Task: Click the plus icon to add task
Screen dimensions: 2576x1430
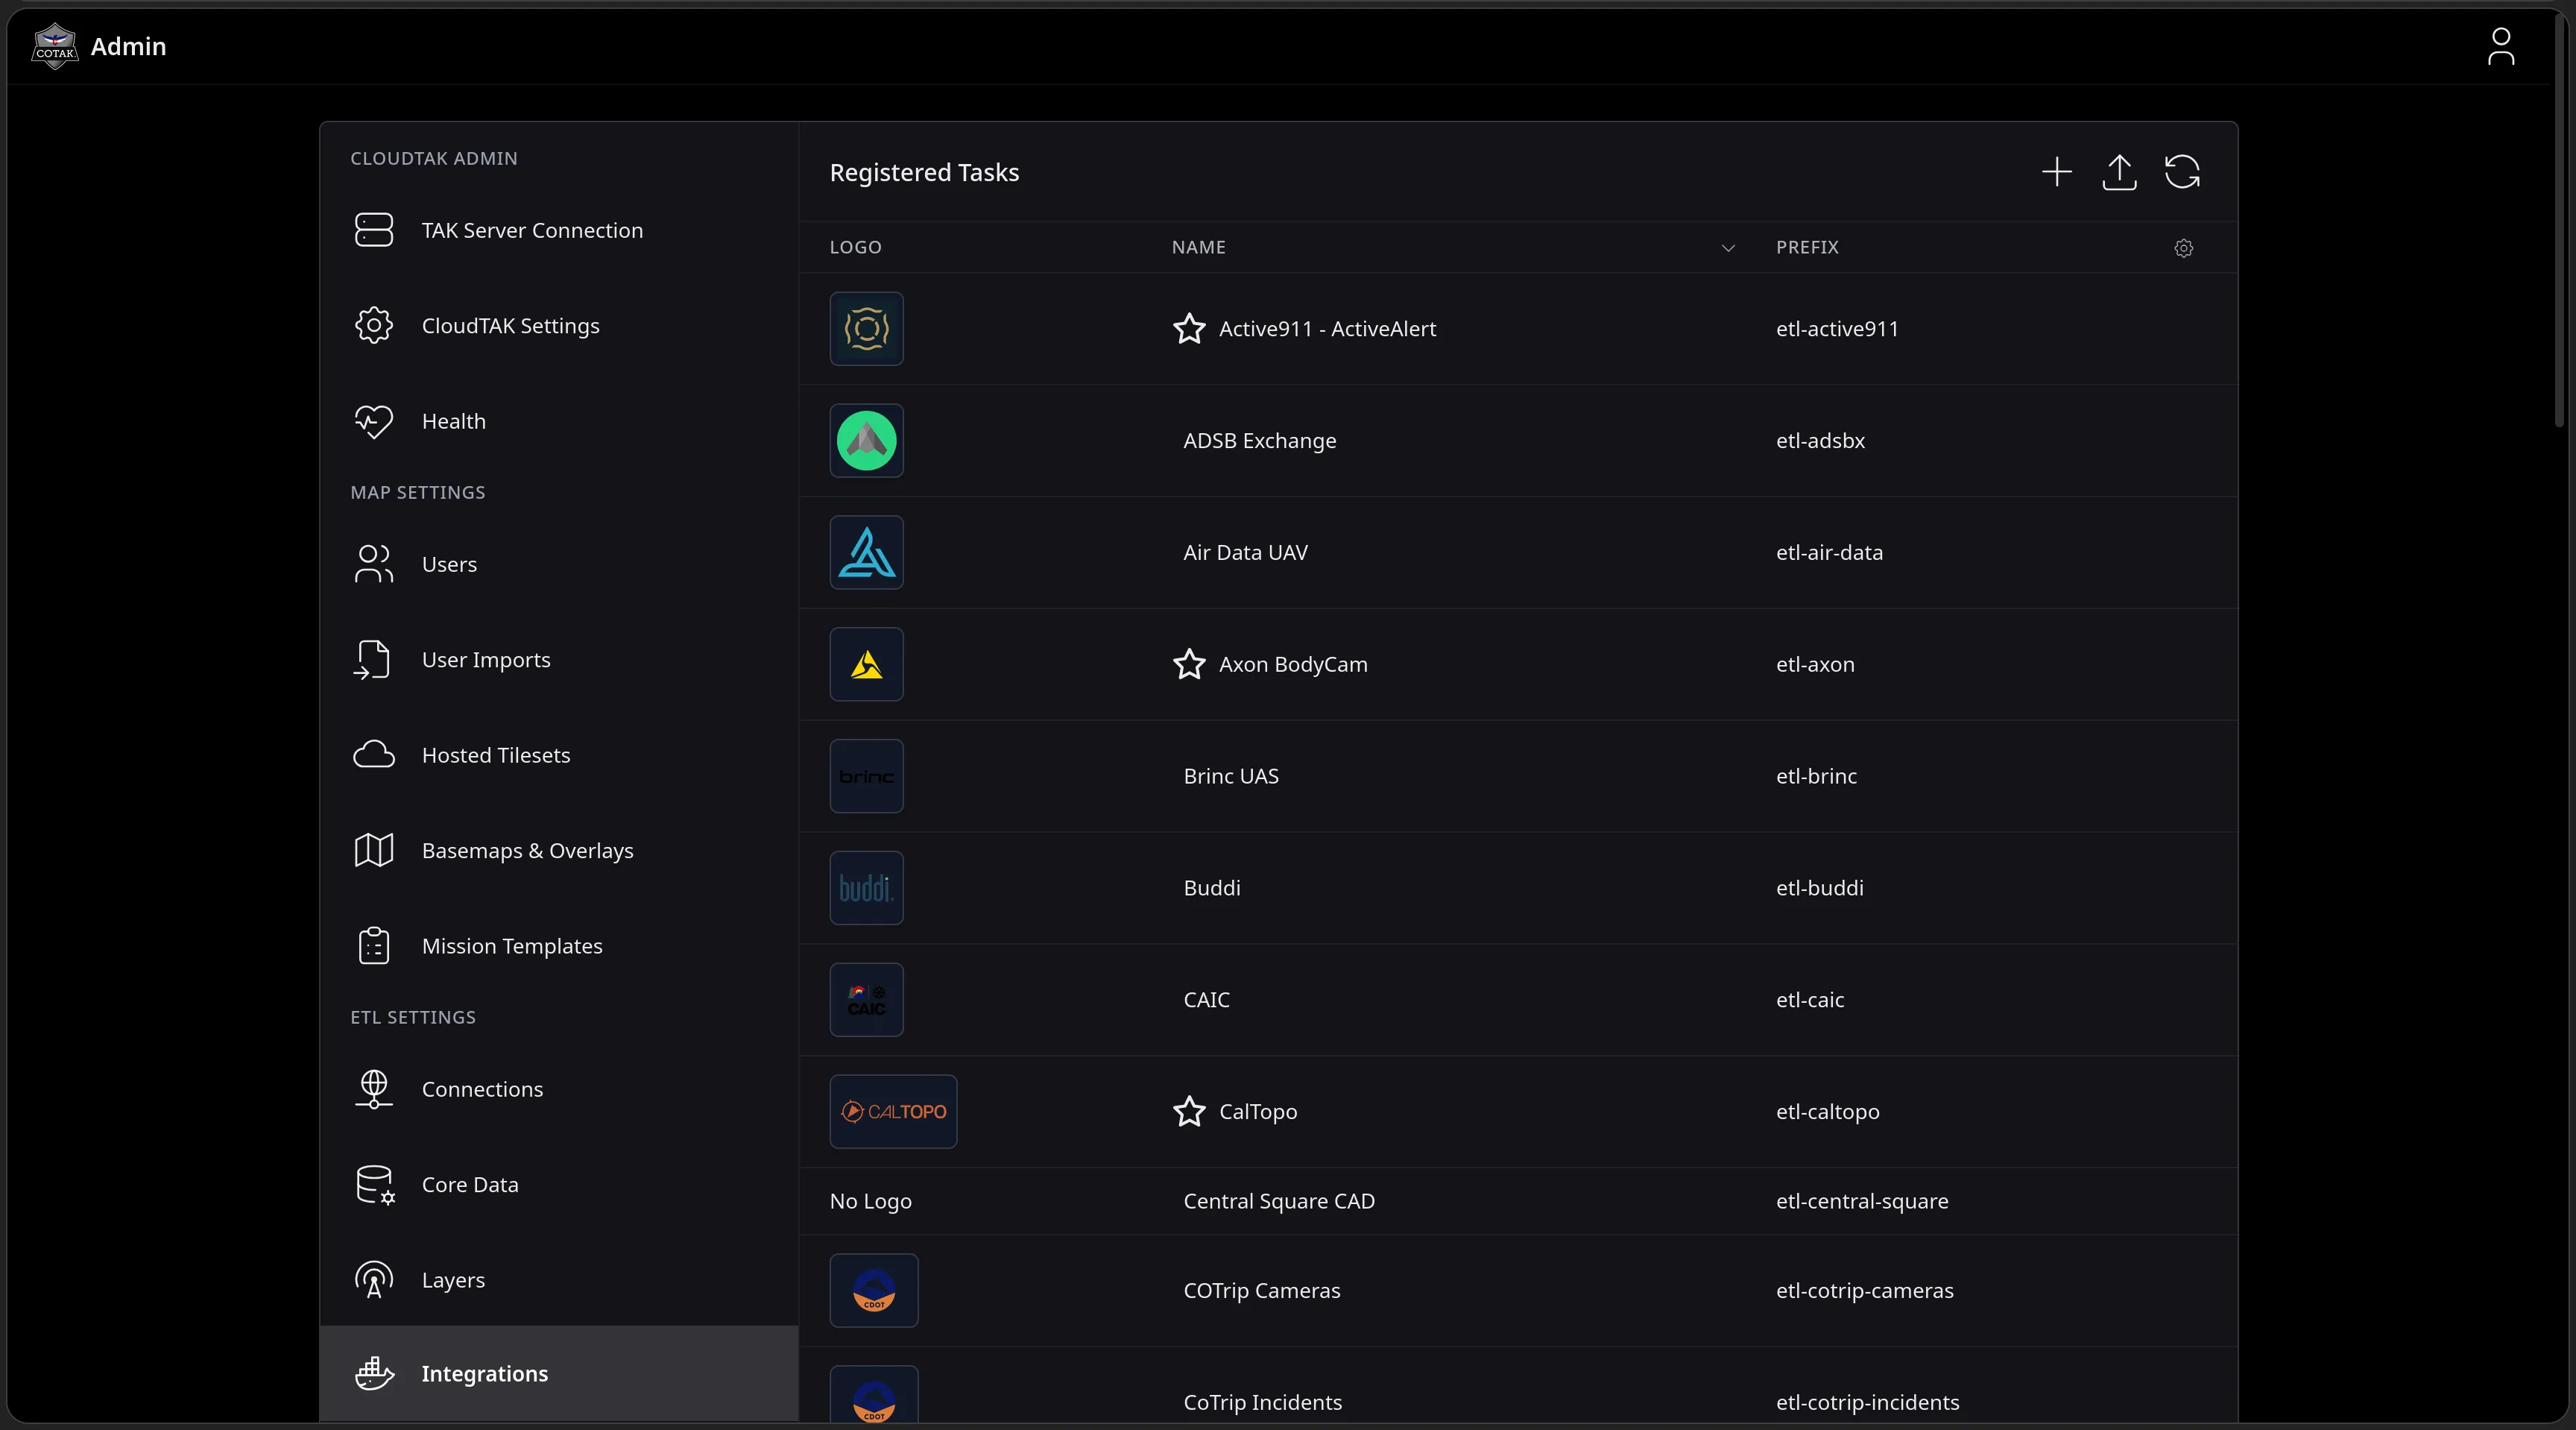Action: coord(2056,172)
